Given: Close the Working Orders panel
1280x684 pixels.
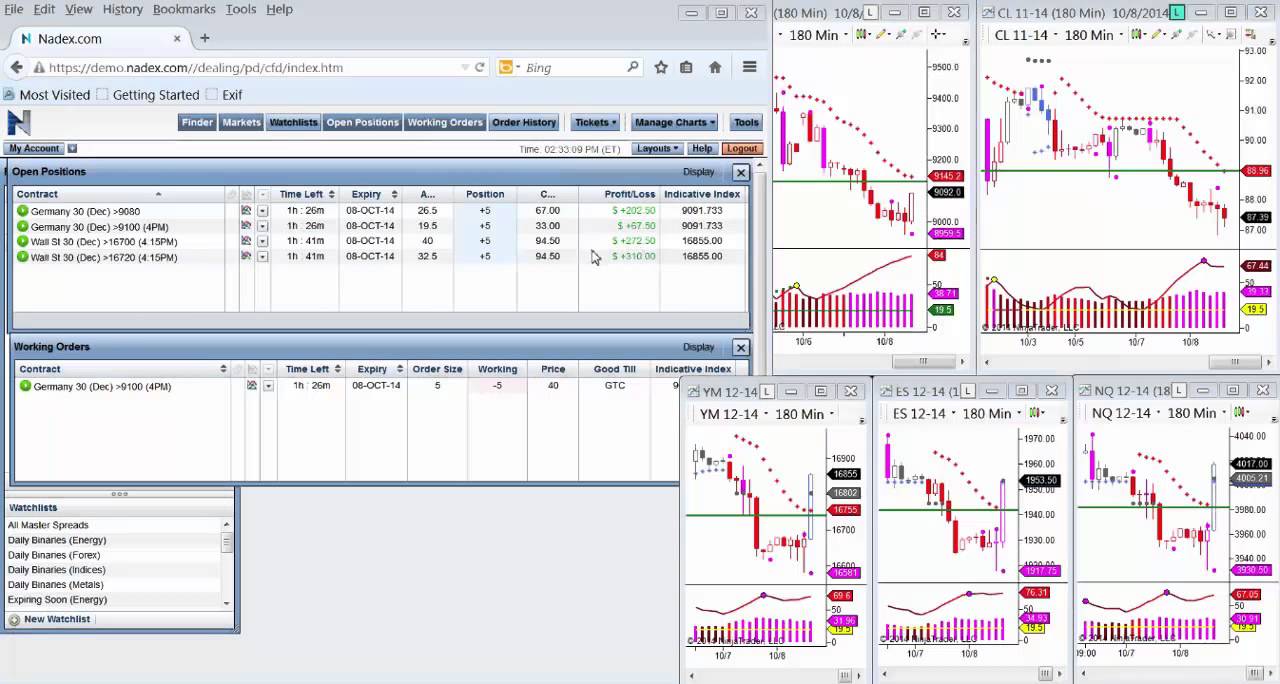Looking at the screenshot, I should pos(741,347).
